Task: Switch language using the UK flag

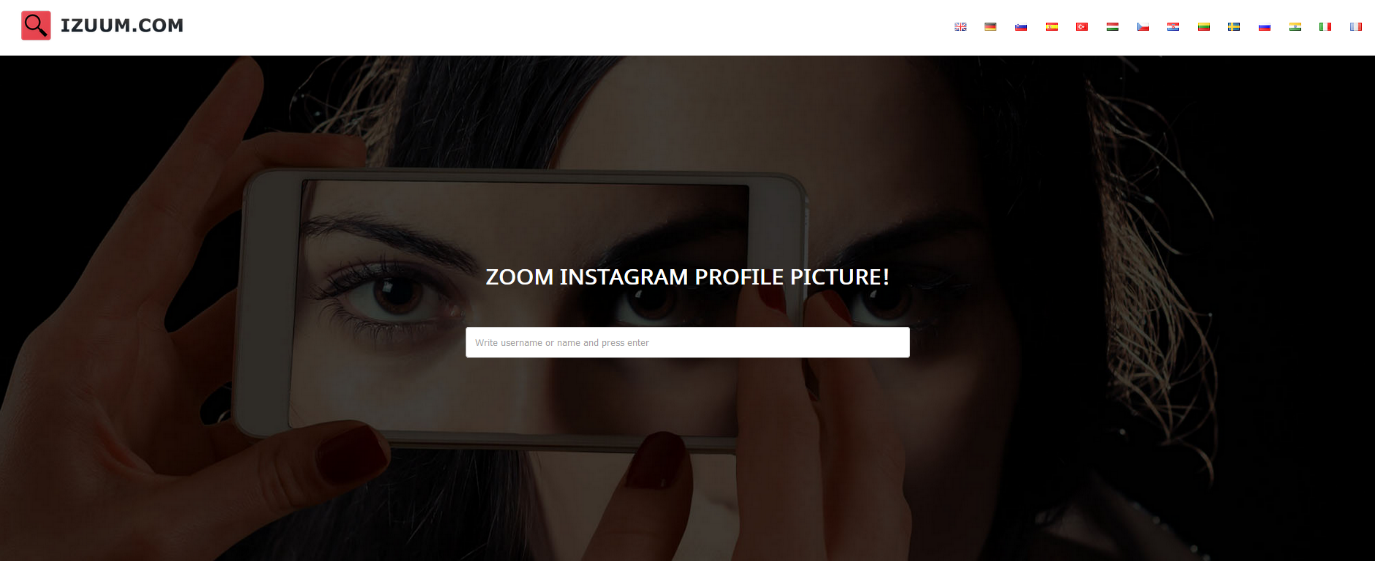Action: click(961, 27)
